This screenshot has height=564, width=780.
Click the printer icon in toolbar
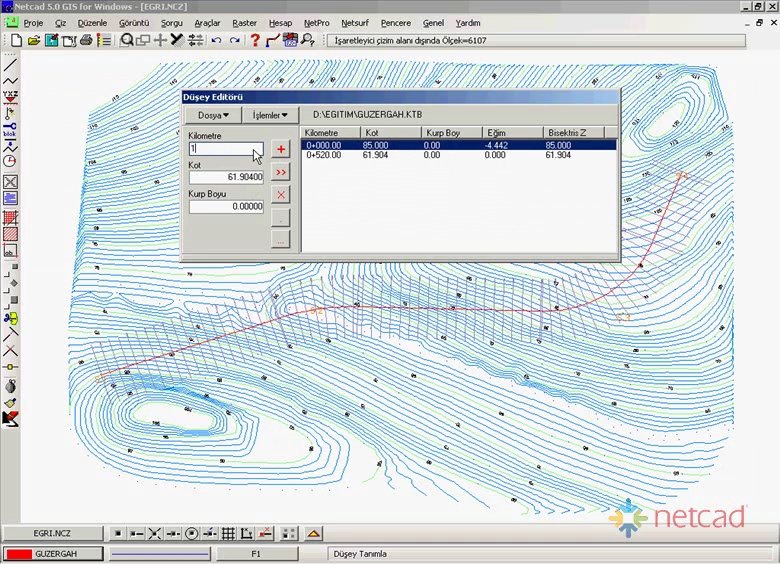point(86,40)
